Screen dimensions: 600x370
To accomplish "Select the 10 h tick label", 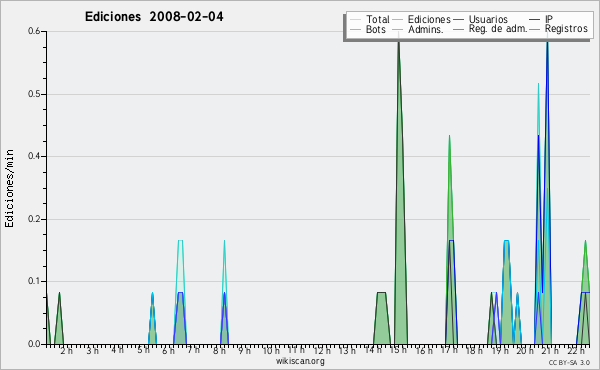I will point(271,350).
